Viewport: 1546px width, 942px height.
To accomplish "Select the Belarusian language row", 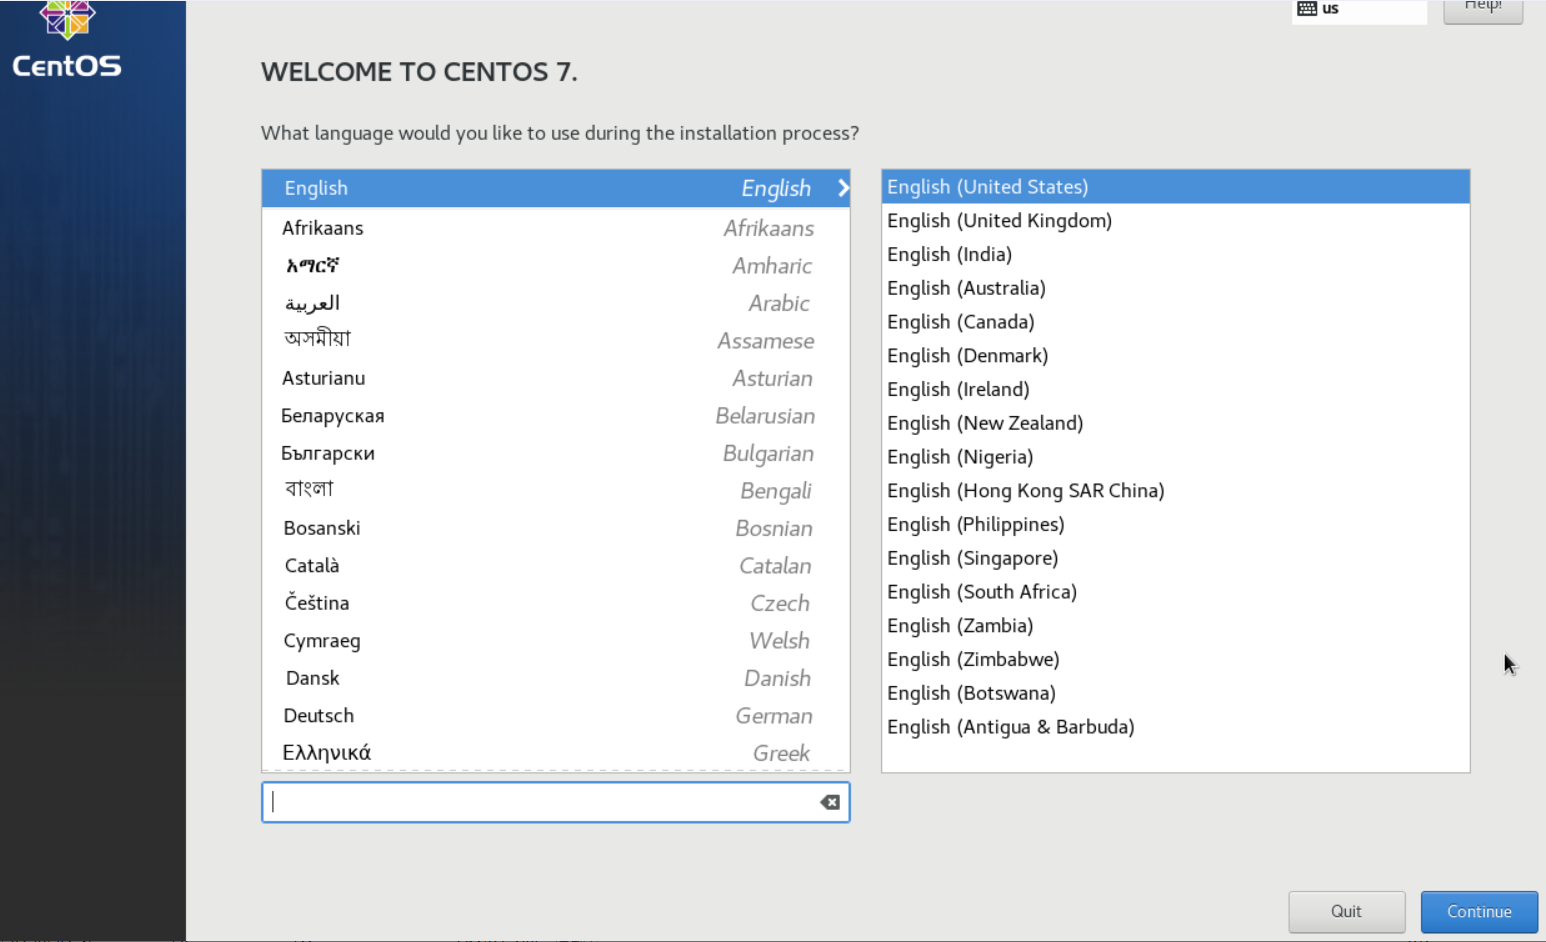I will click(556, 416).
